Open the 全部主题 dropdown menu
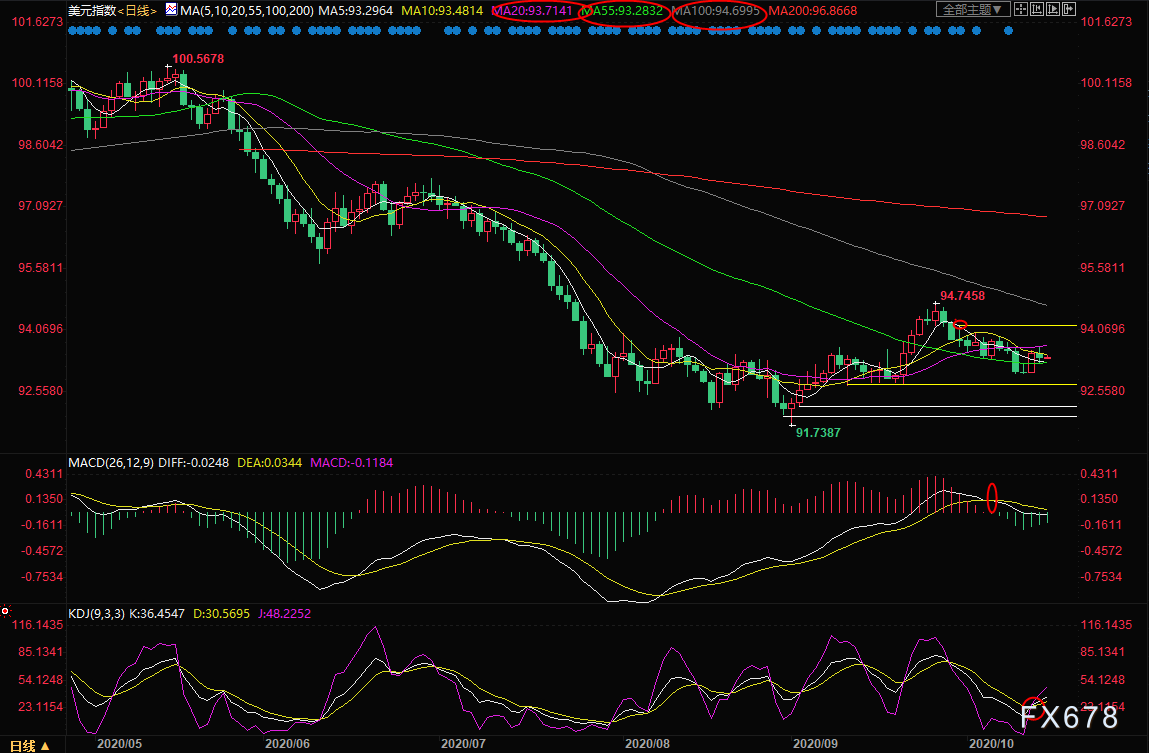The height and width of the screenshot is (753, 1149). click(x=971, y=9)
